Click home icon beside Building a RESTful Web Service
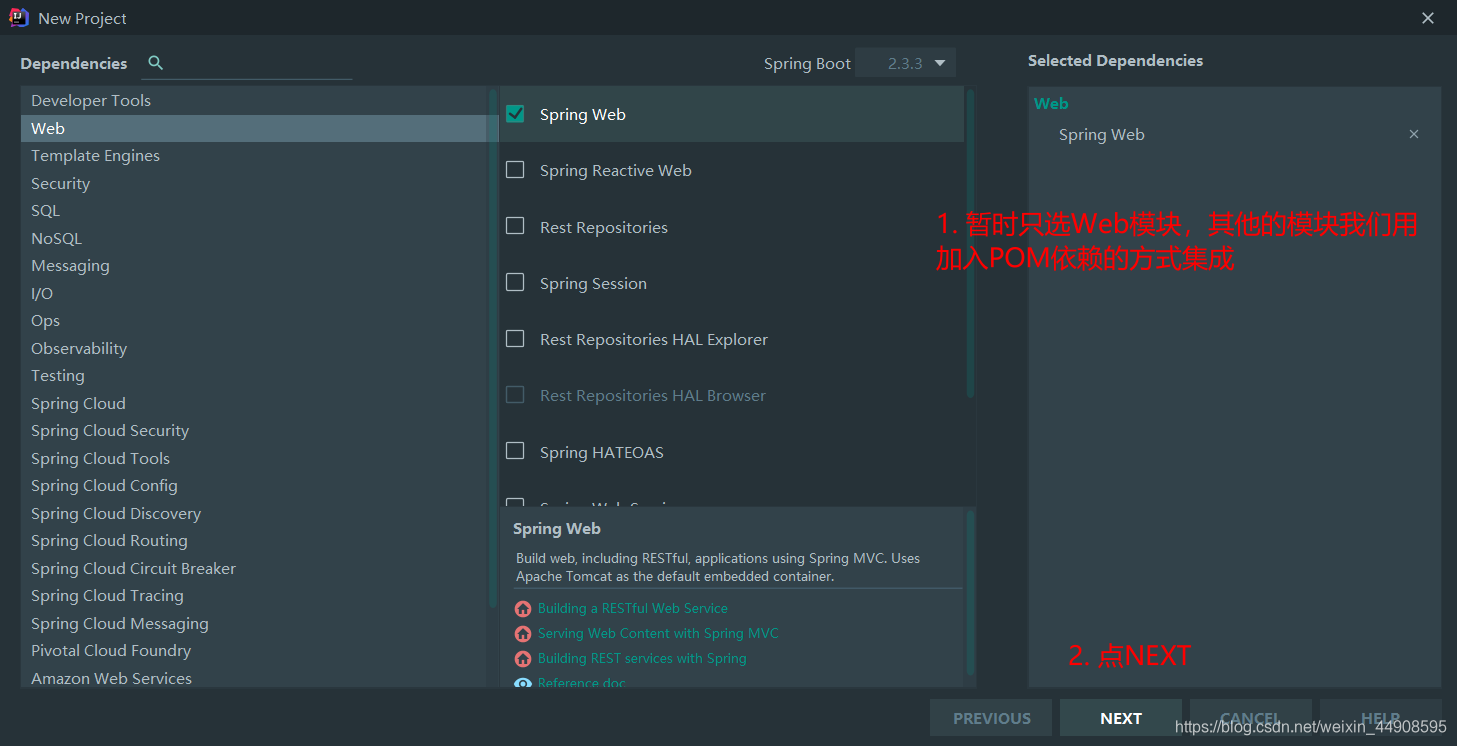The image size is (1457, 746). (523, 608)
